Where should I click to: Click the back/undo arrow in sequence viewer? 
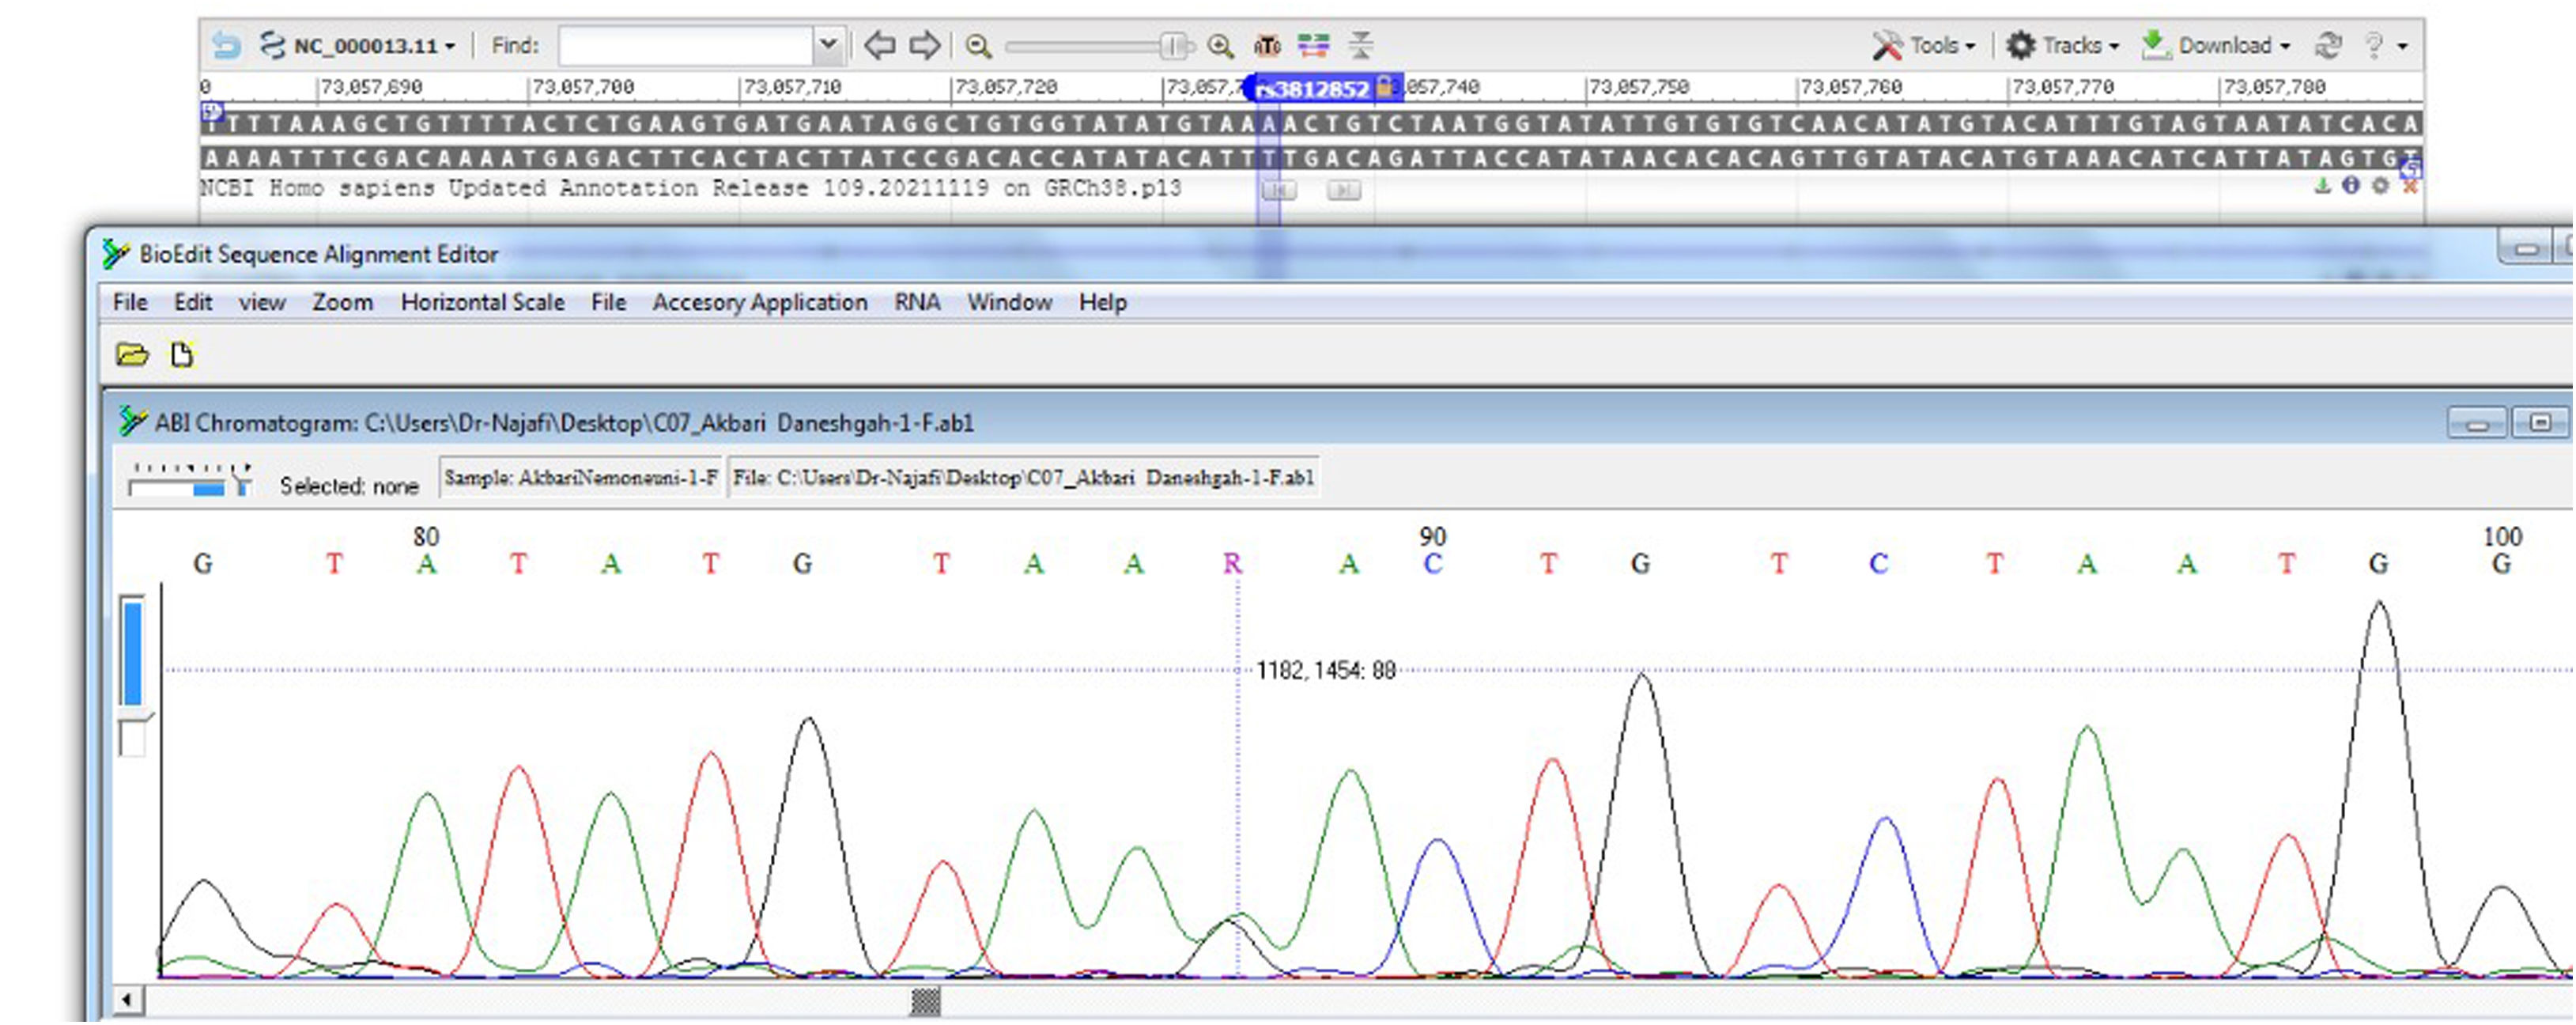pos(227,46)
